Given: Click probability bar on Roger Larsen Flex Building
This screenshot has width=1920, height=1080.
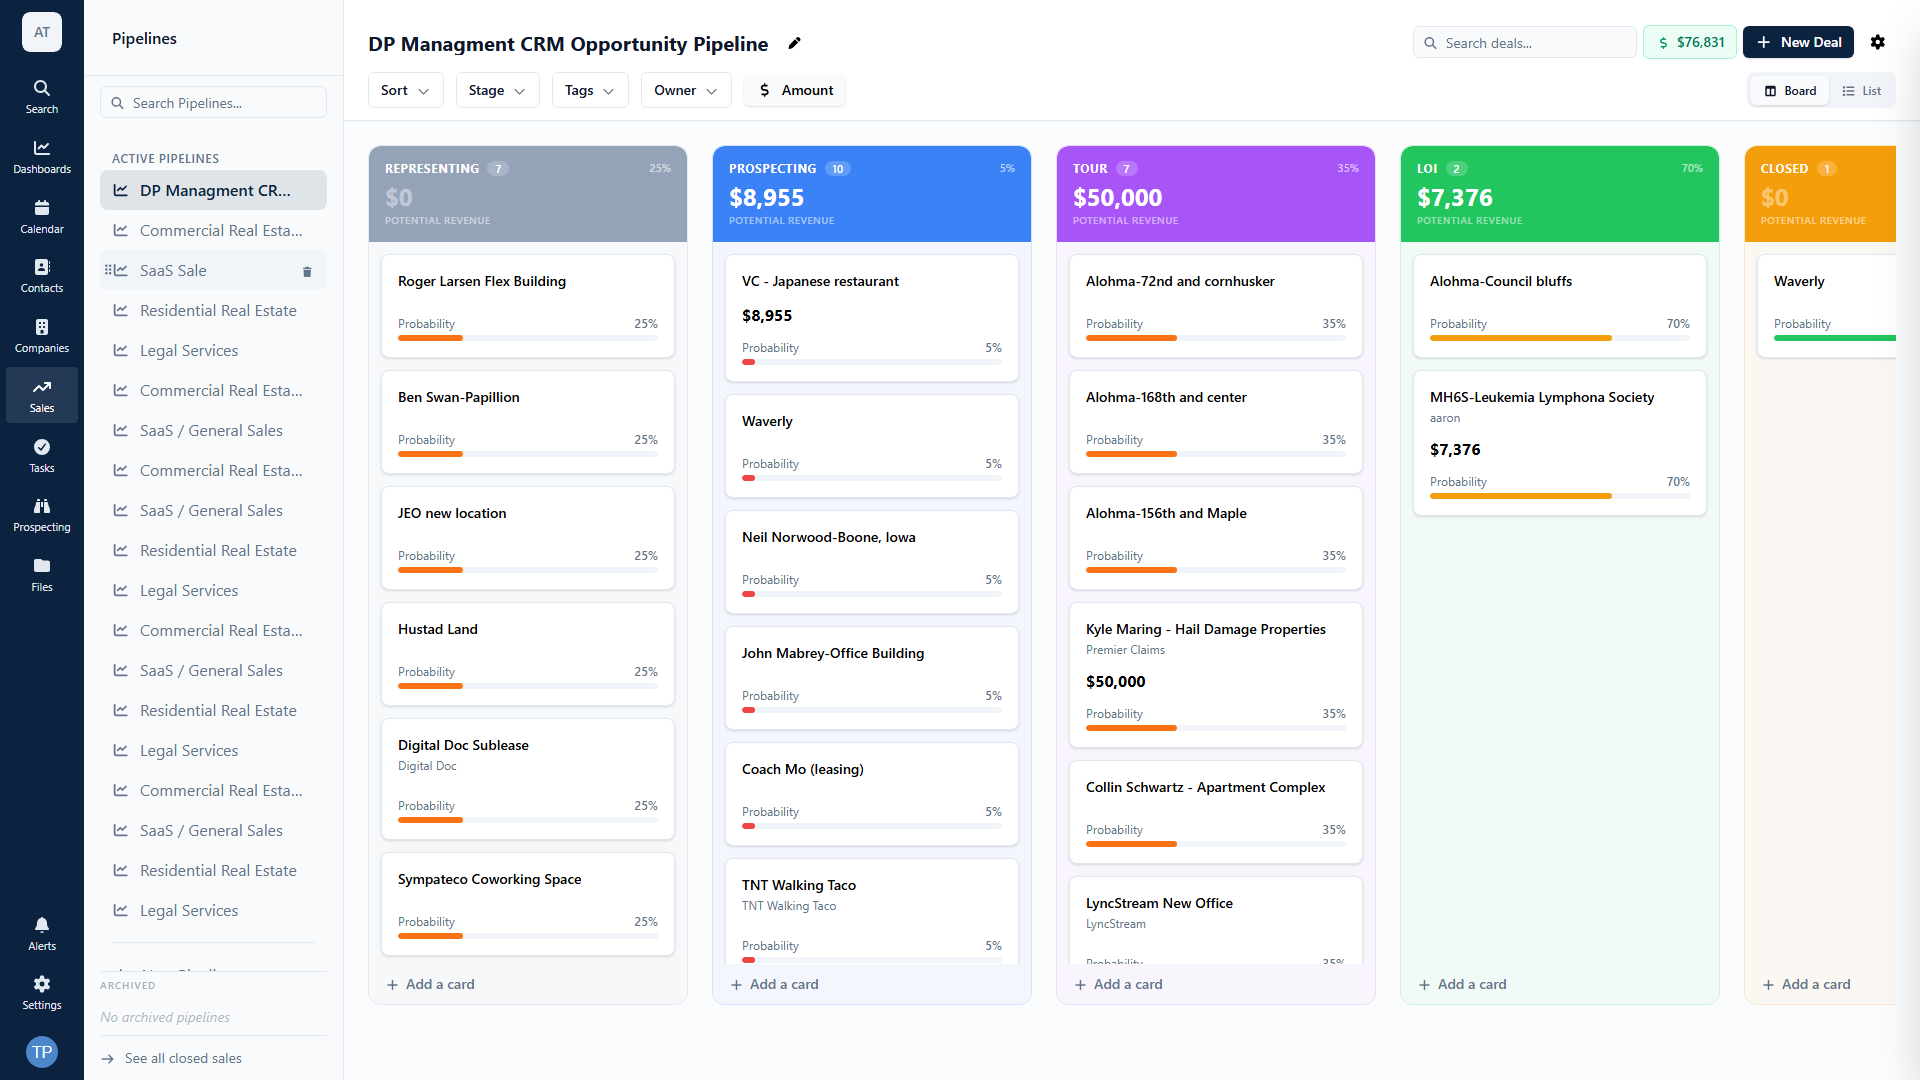Looking at the screenshot, I should (528, 338).
